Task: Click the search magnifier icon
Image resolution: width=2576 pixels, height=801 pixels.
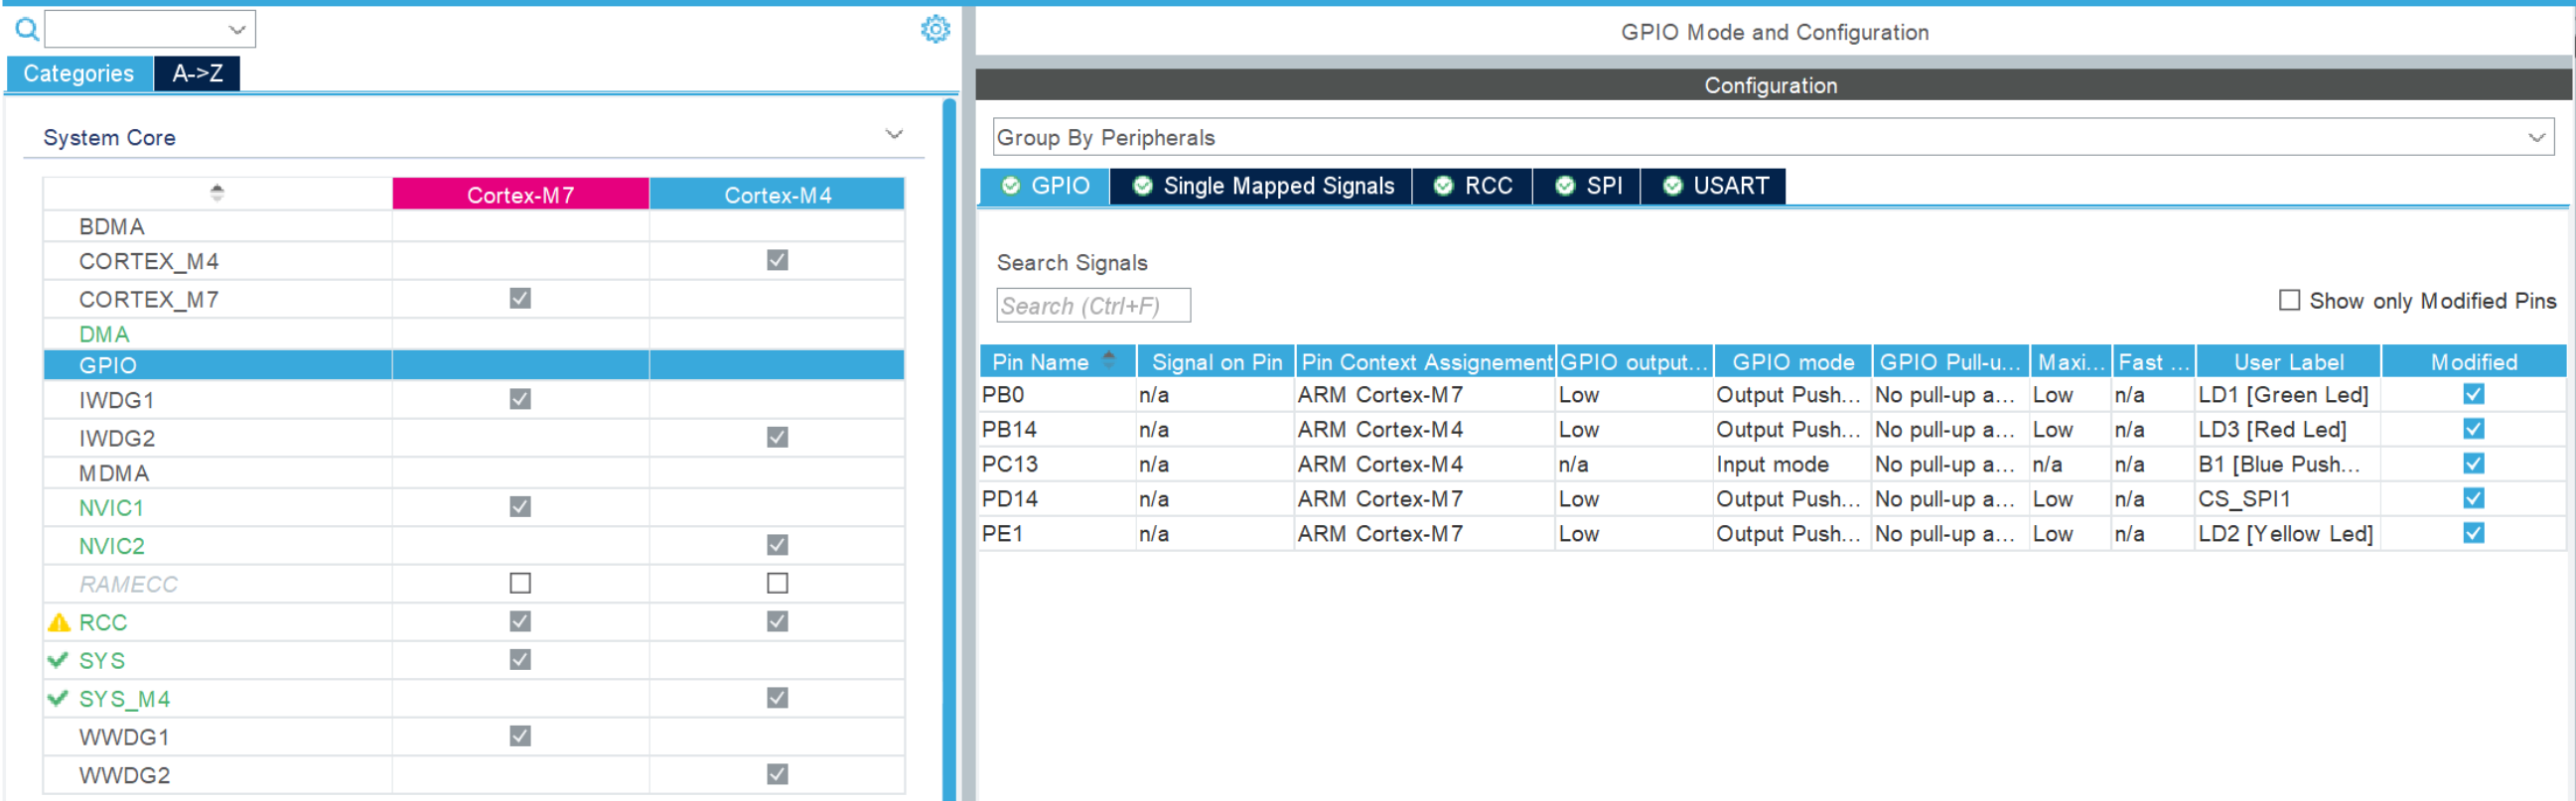Action: (x=27, y=30)
